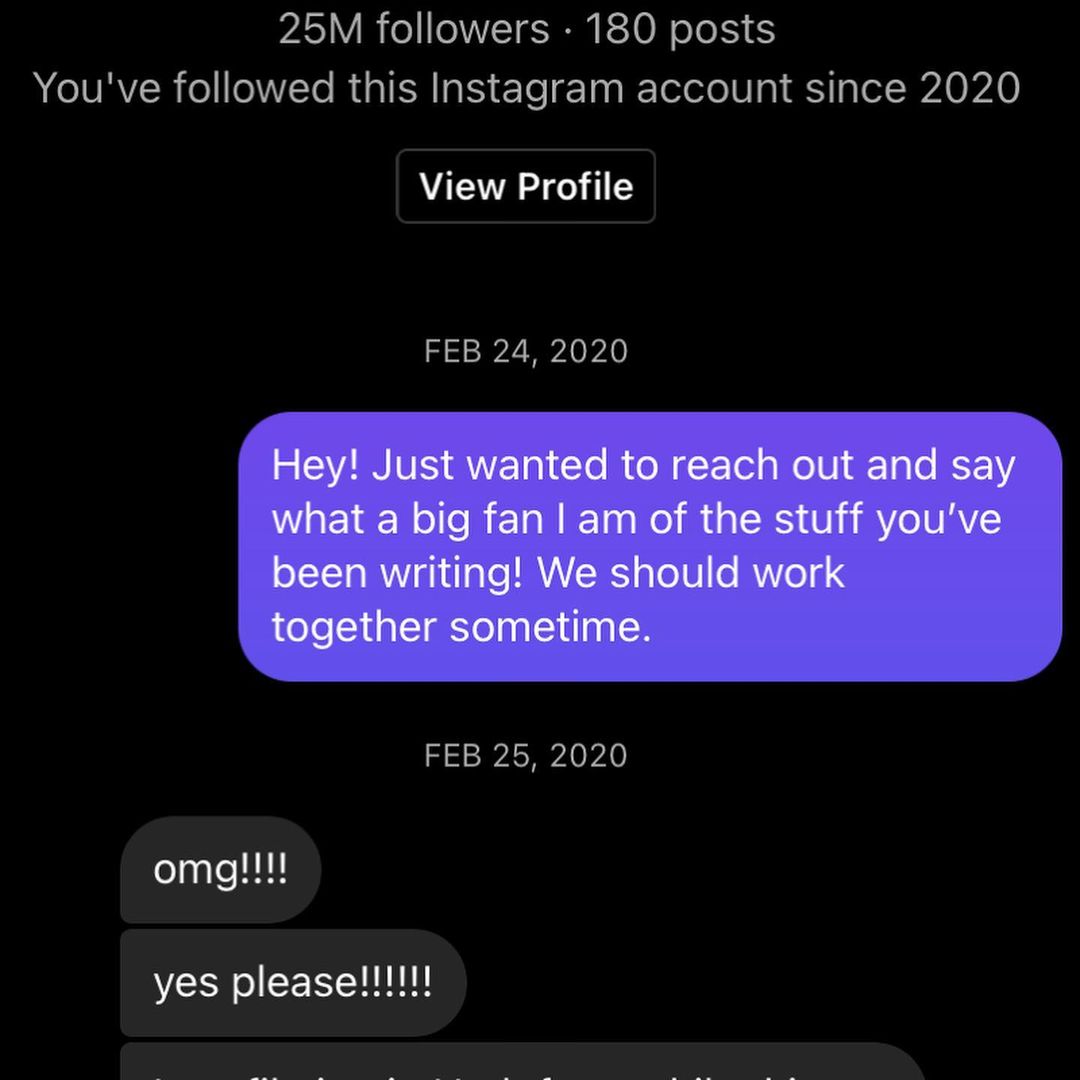
Task: Click the "omg!!!!" received message bubble
Action: (220, 870)
